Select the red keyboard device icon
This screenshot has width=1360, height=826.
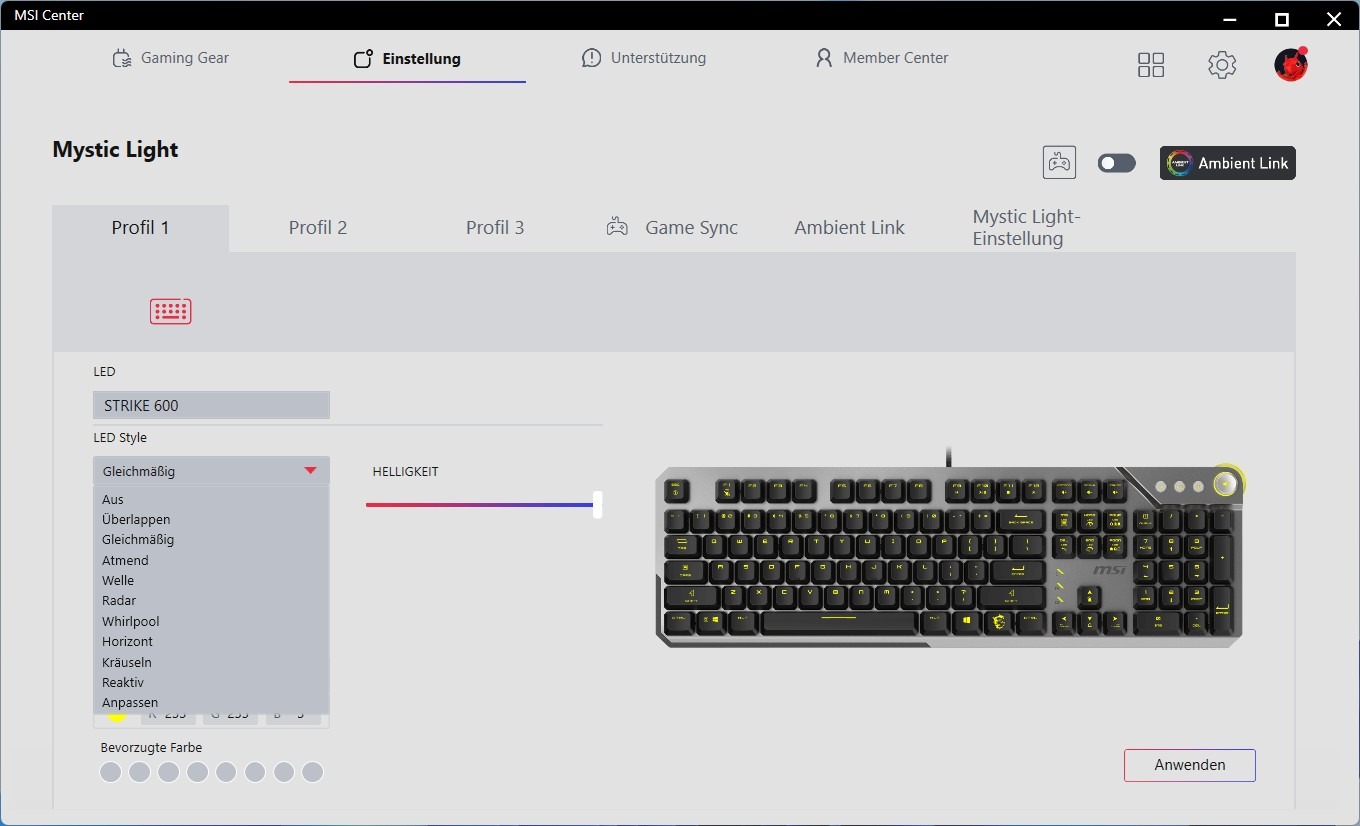171,311
